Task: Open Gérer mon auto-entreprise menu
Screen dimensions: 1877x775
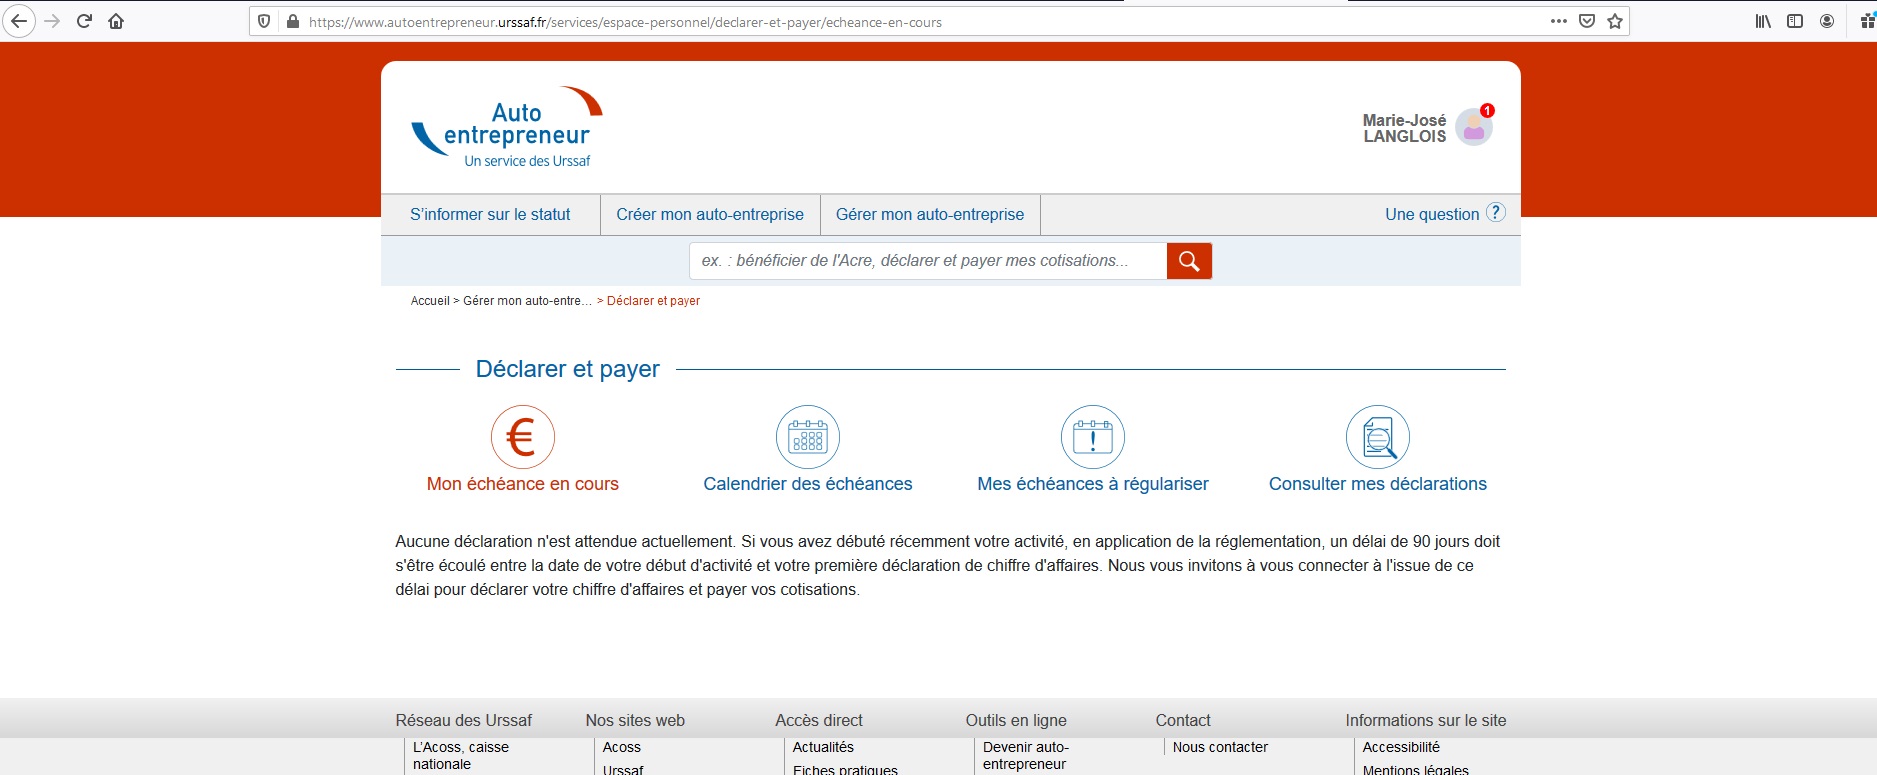Action: coord(930,215)
